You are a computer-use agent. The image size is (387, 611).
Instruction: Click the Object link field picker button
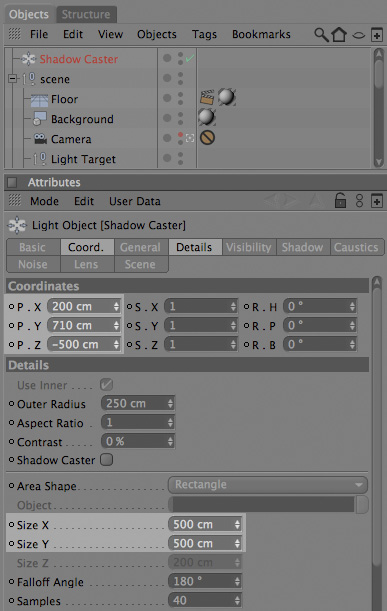click(x=362, y=505)
